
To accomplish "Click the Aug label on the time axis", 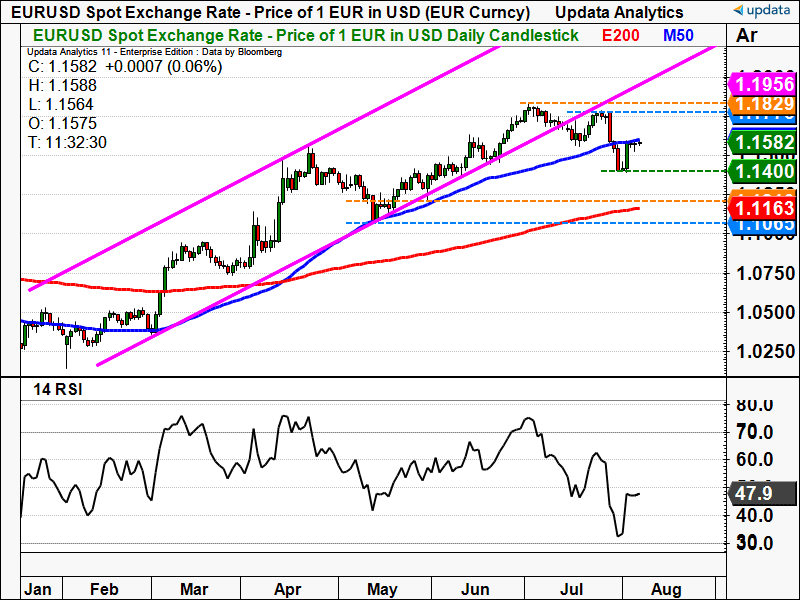I will coord(666,589).
